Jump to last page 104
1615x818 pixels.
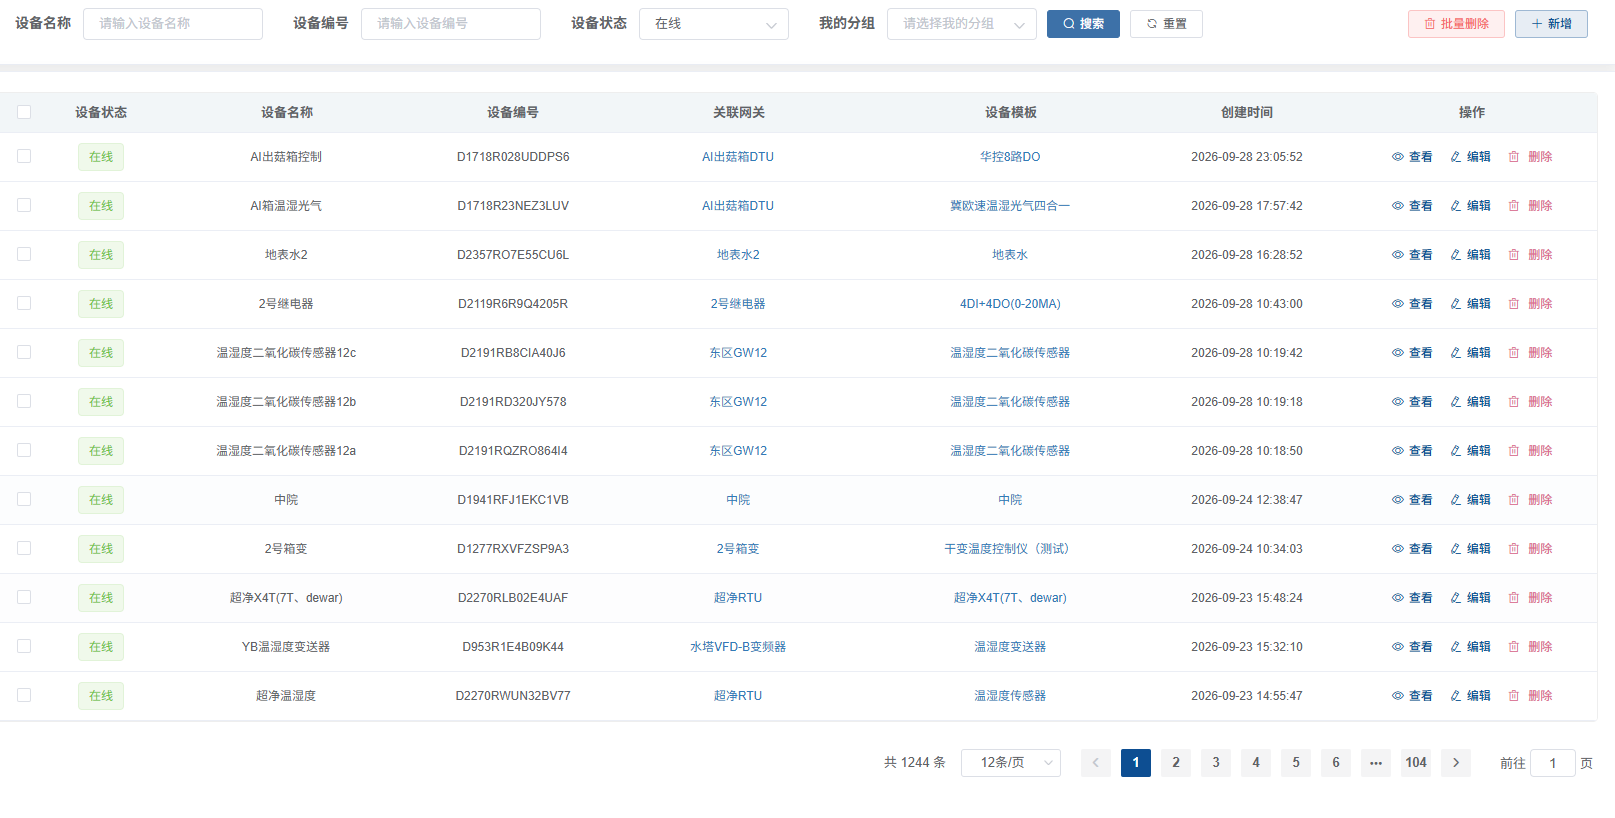click(x=1416, y=763)
